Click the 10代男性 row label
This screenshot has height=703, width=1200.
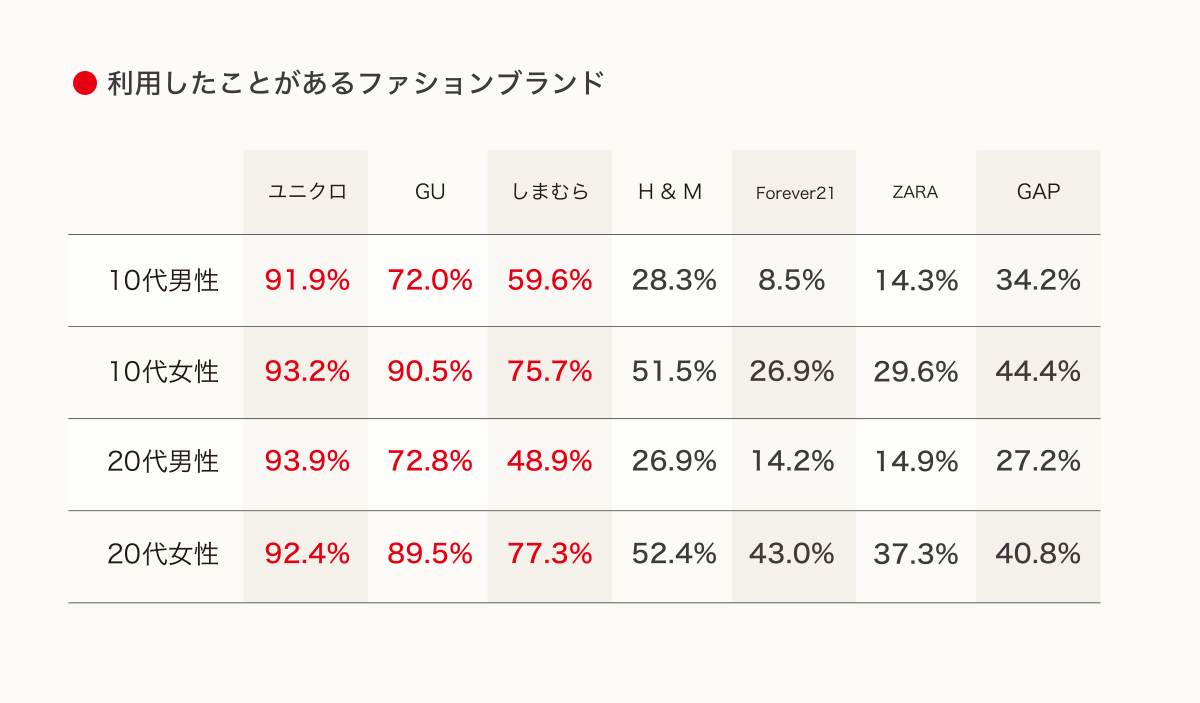click(163, 281)
